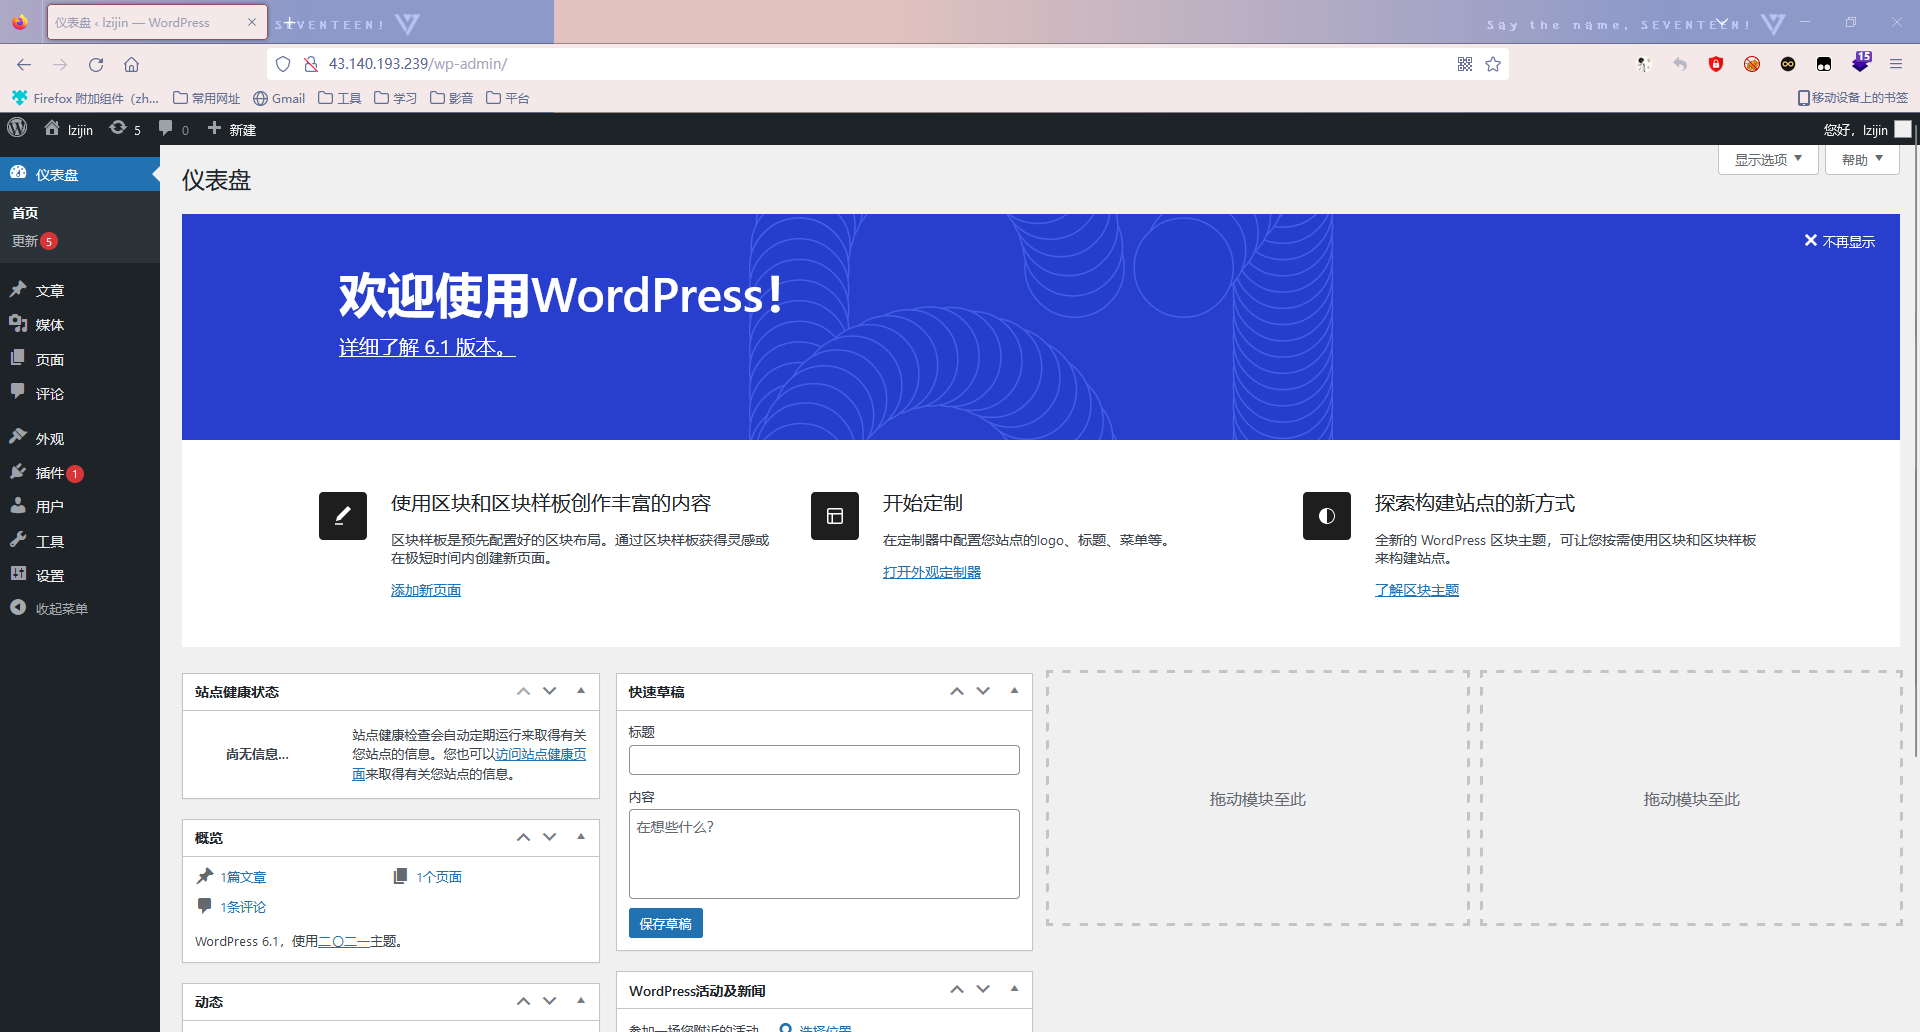Toggle 概览 panel collapse triangle
The width and height of the screenshot is (1920, 1032).
point(581,837)
